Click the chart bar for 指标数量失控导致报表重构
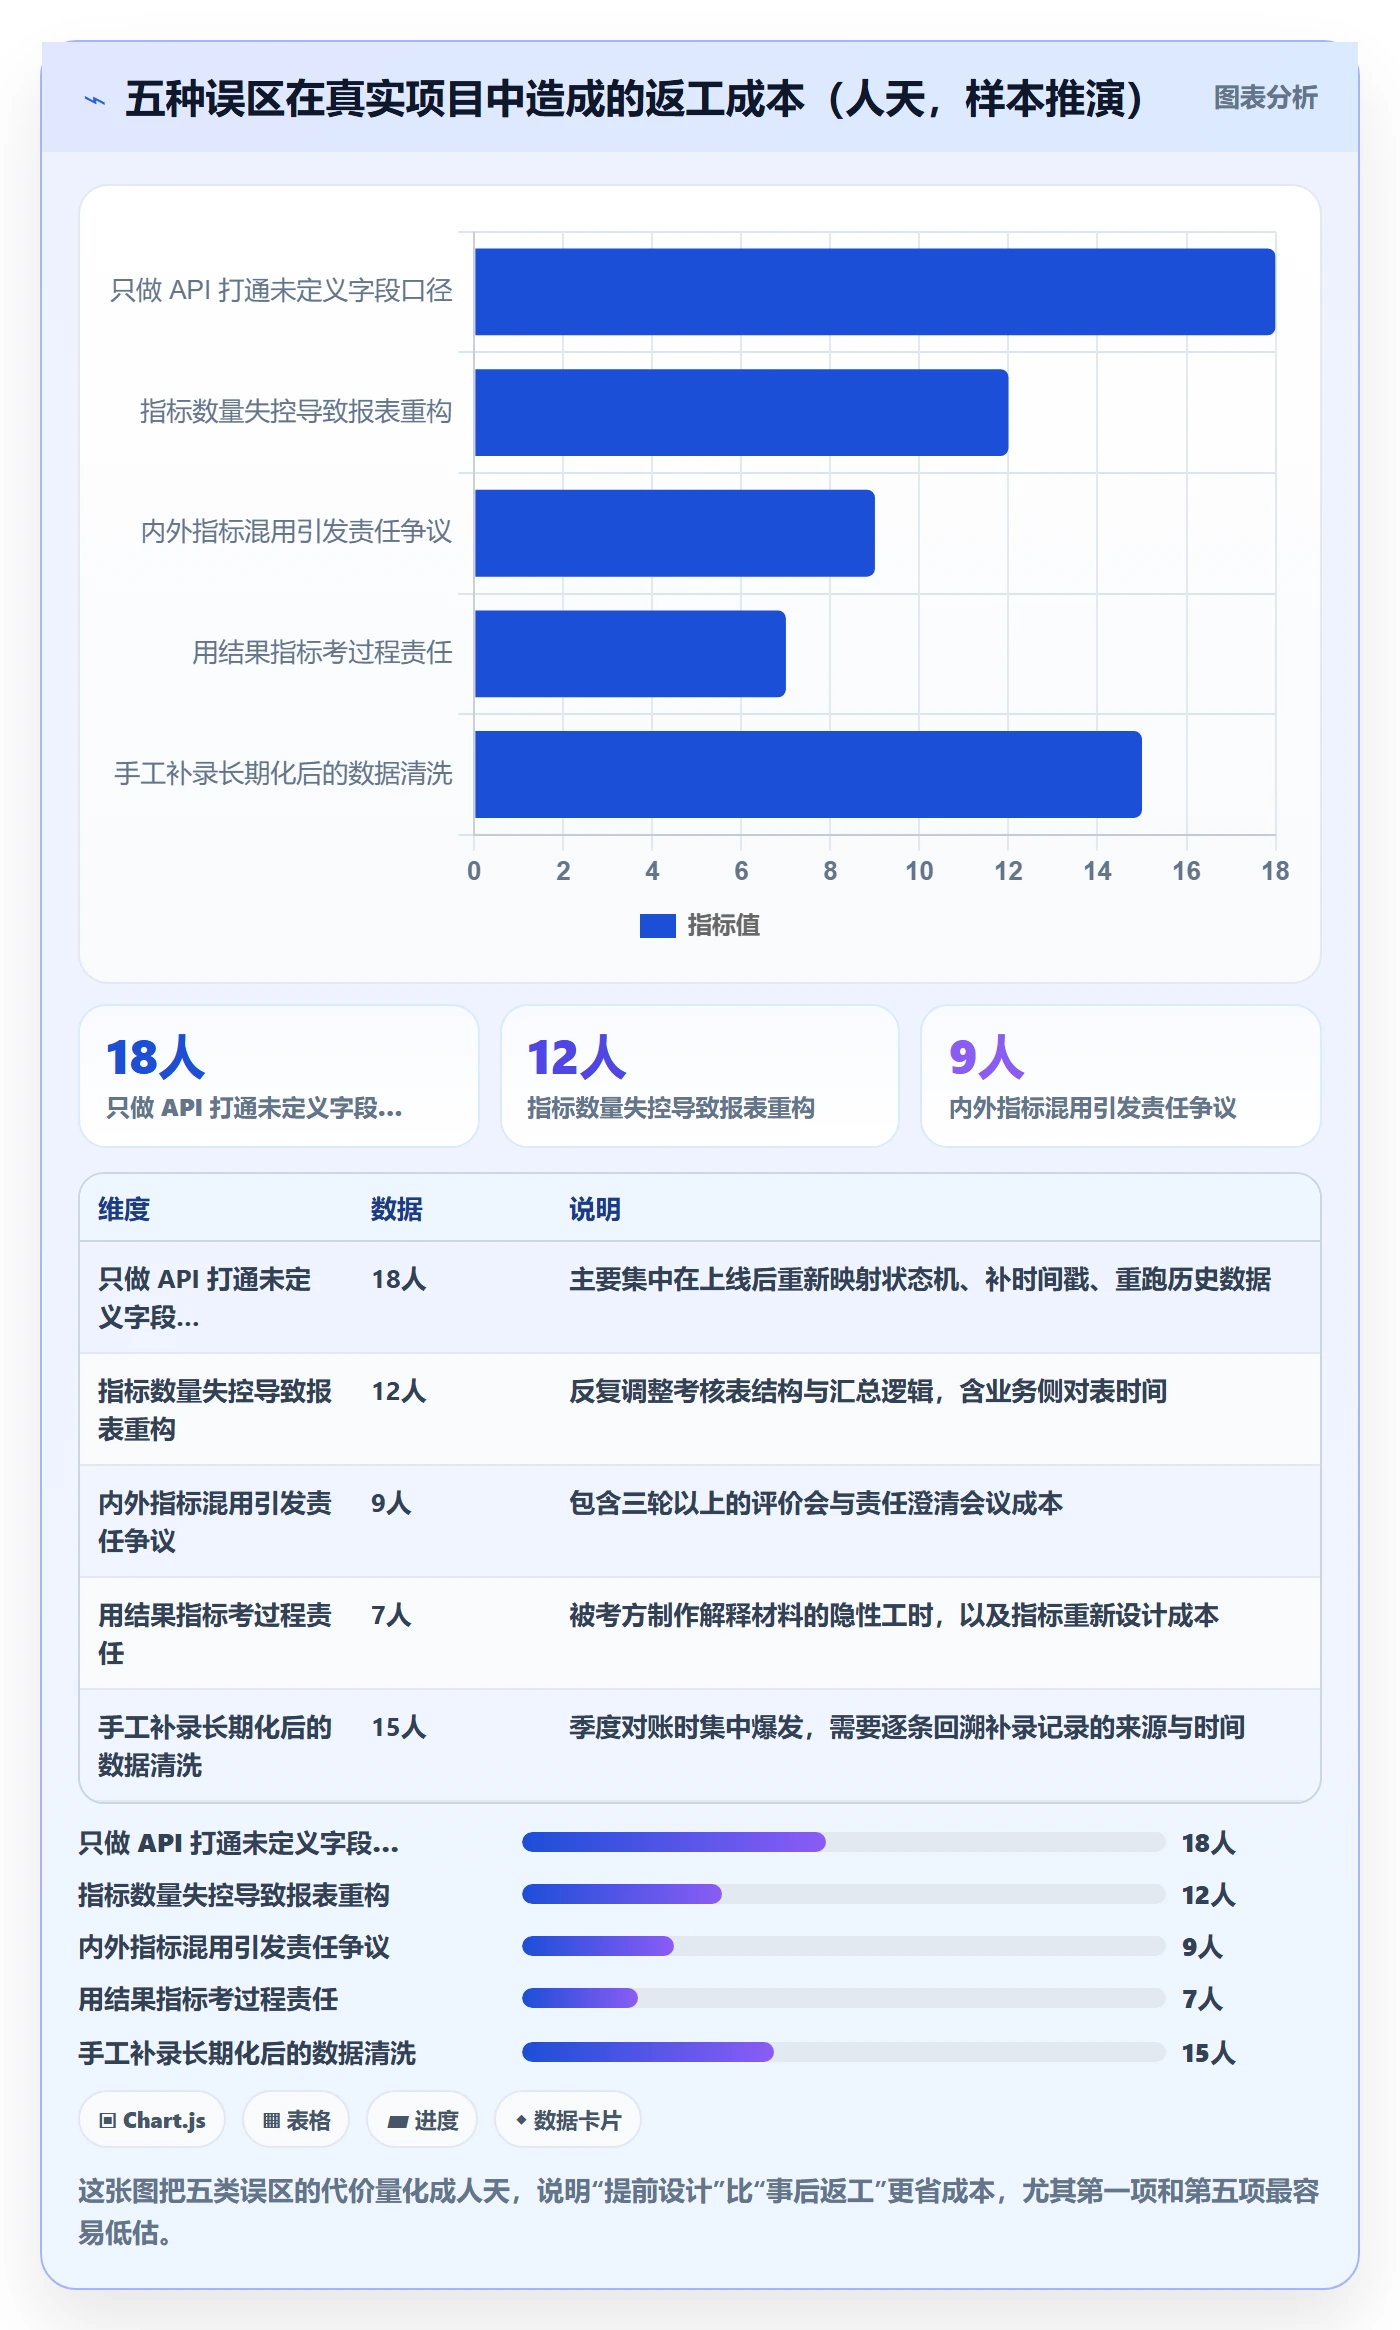This screenshot has height=2330, width=1400. tap(741, 412)
